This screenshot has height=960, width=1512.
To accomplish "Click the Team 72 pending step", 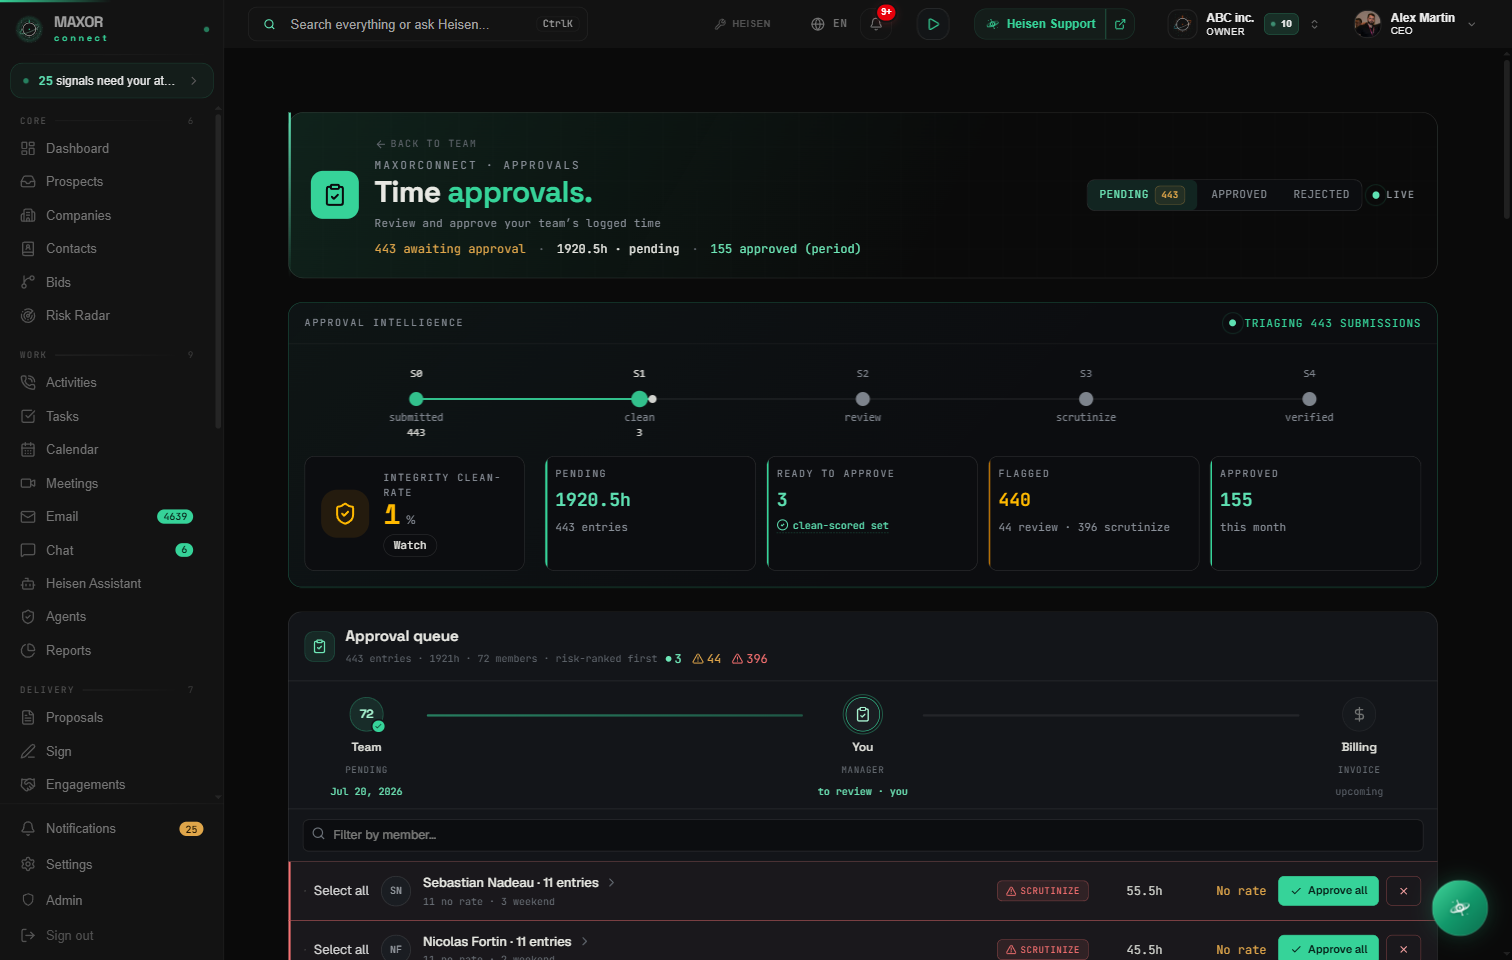I will (366, 747).
